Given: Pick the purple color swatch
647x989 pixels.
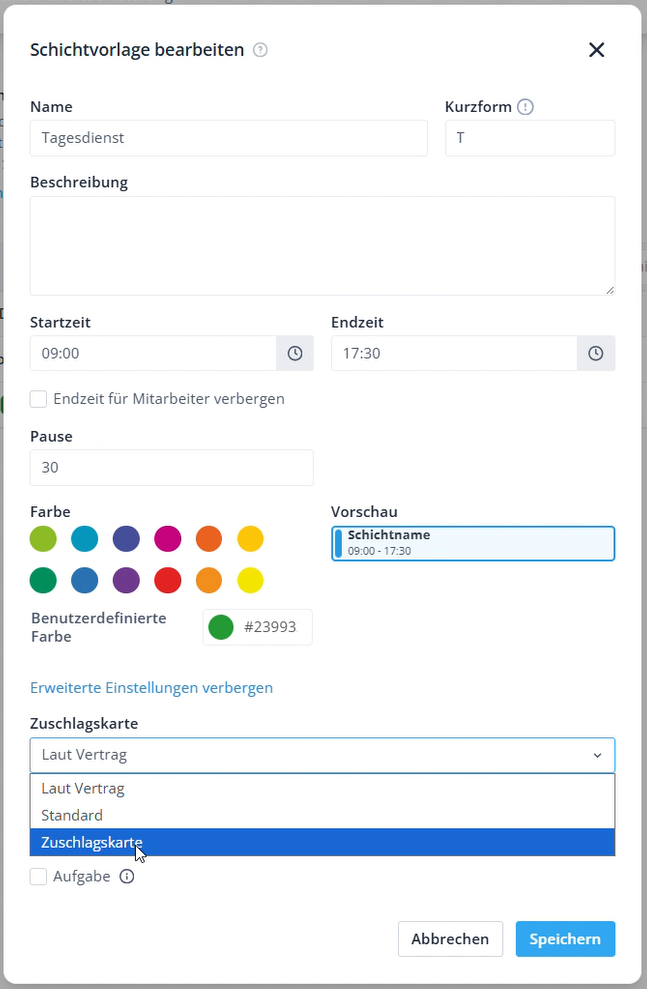Looking at the screenshot, I should point(126,580).
